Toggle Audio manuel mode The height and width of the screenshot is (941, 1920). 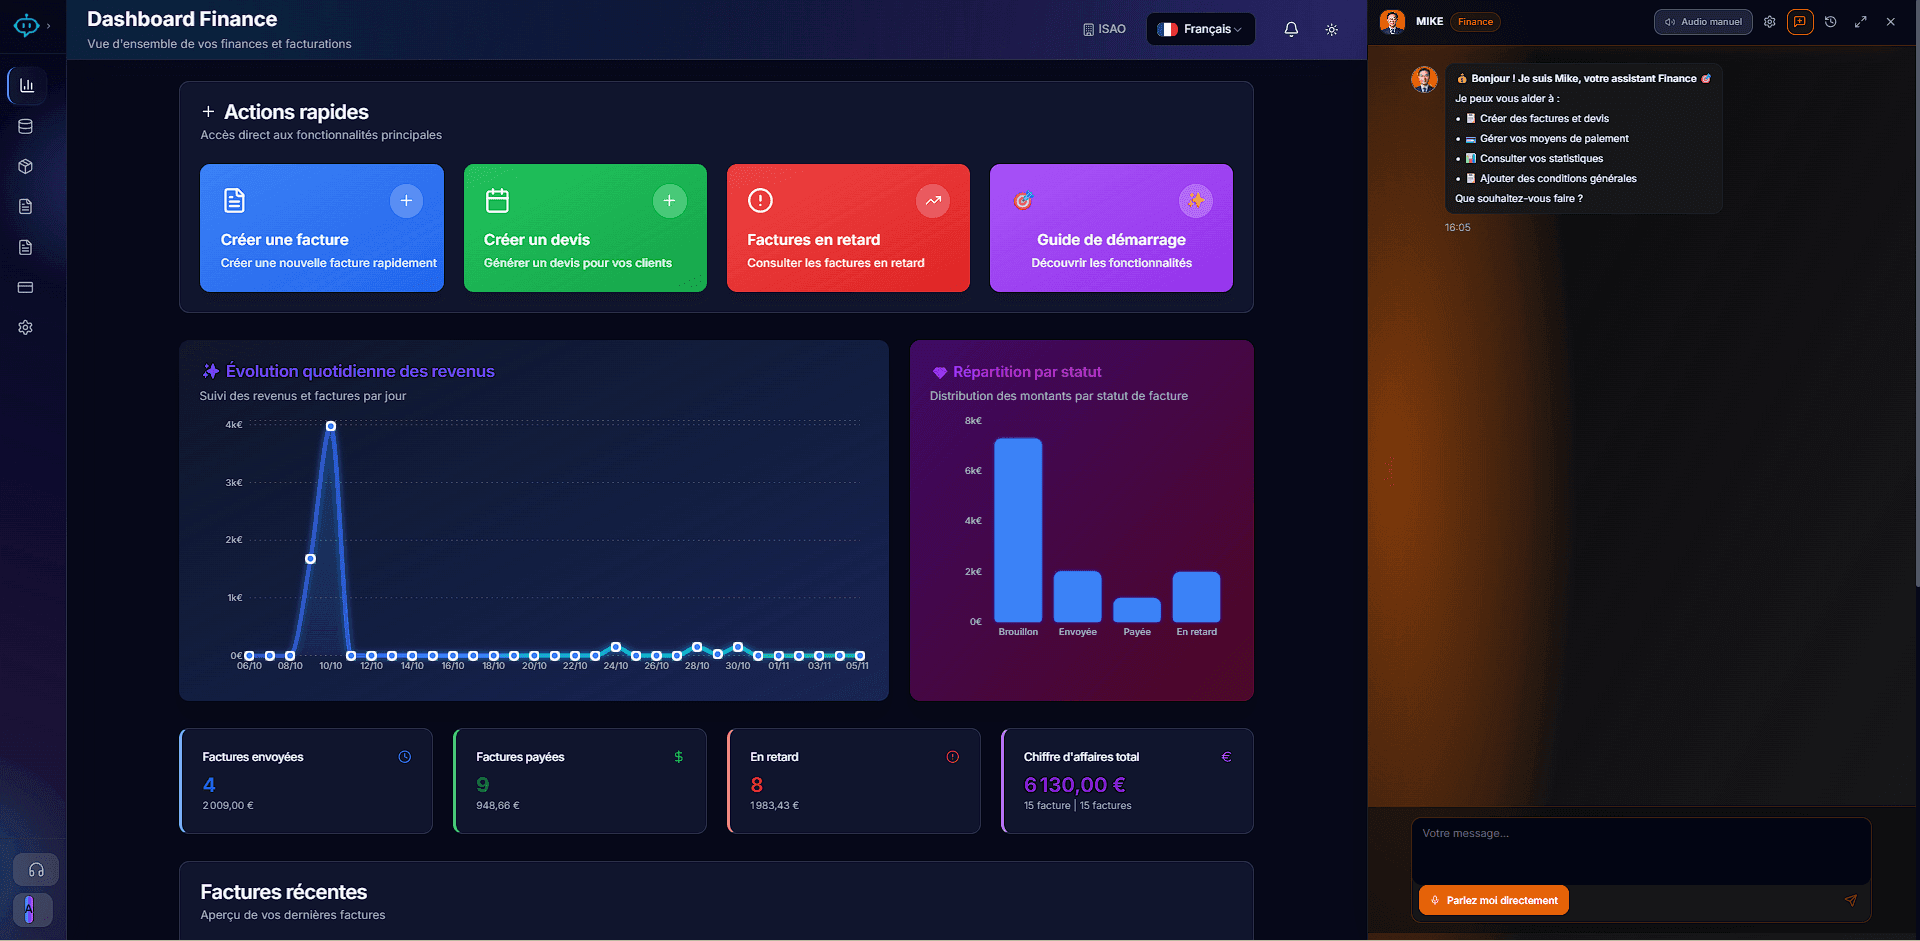pyautogui.click(x=1703, y=21)
